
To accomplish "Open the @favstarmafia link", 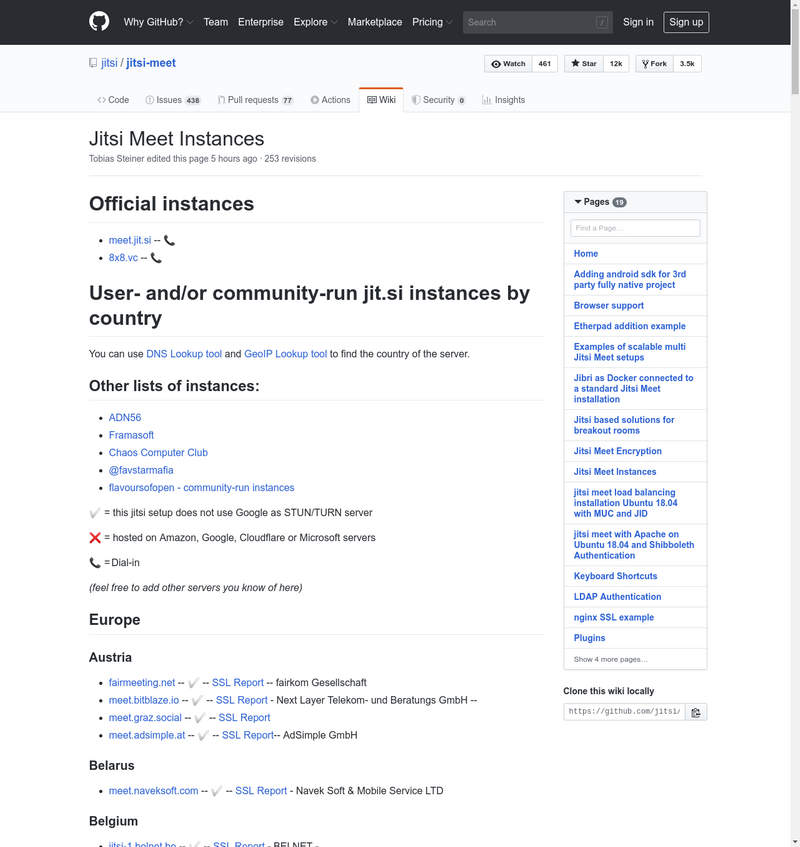I will click(x=141, y=470).
